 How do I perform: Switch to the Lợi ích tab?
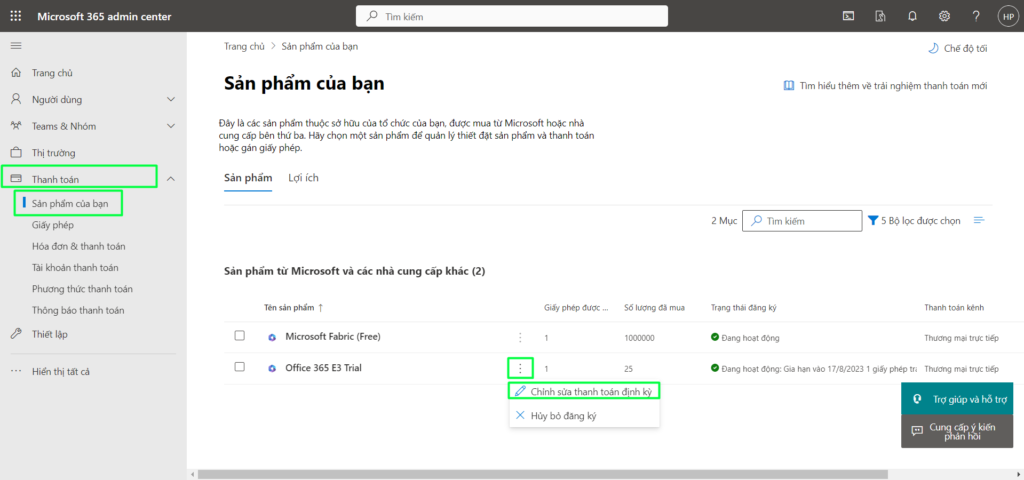(303, 178)
